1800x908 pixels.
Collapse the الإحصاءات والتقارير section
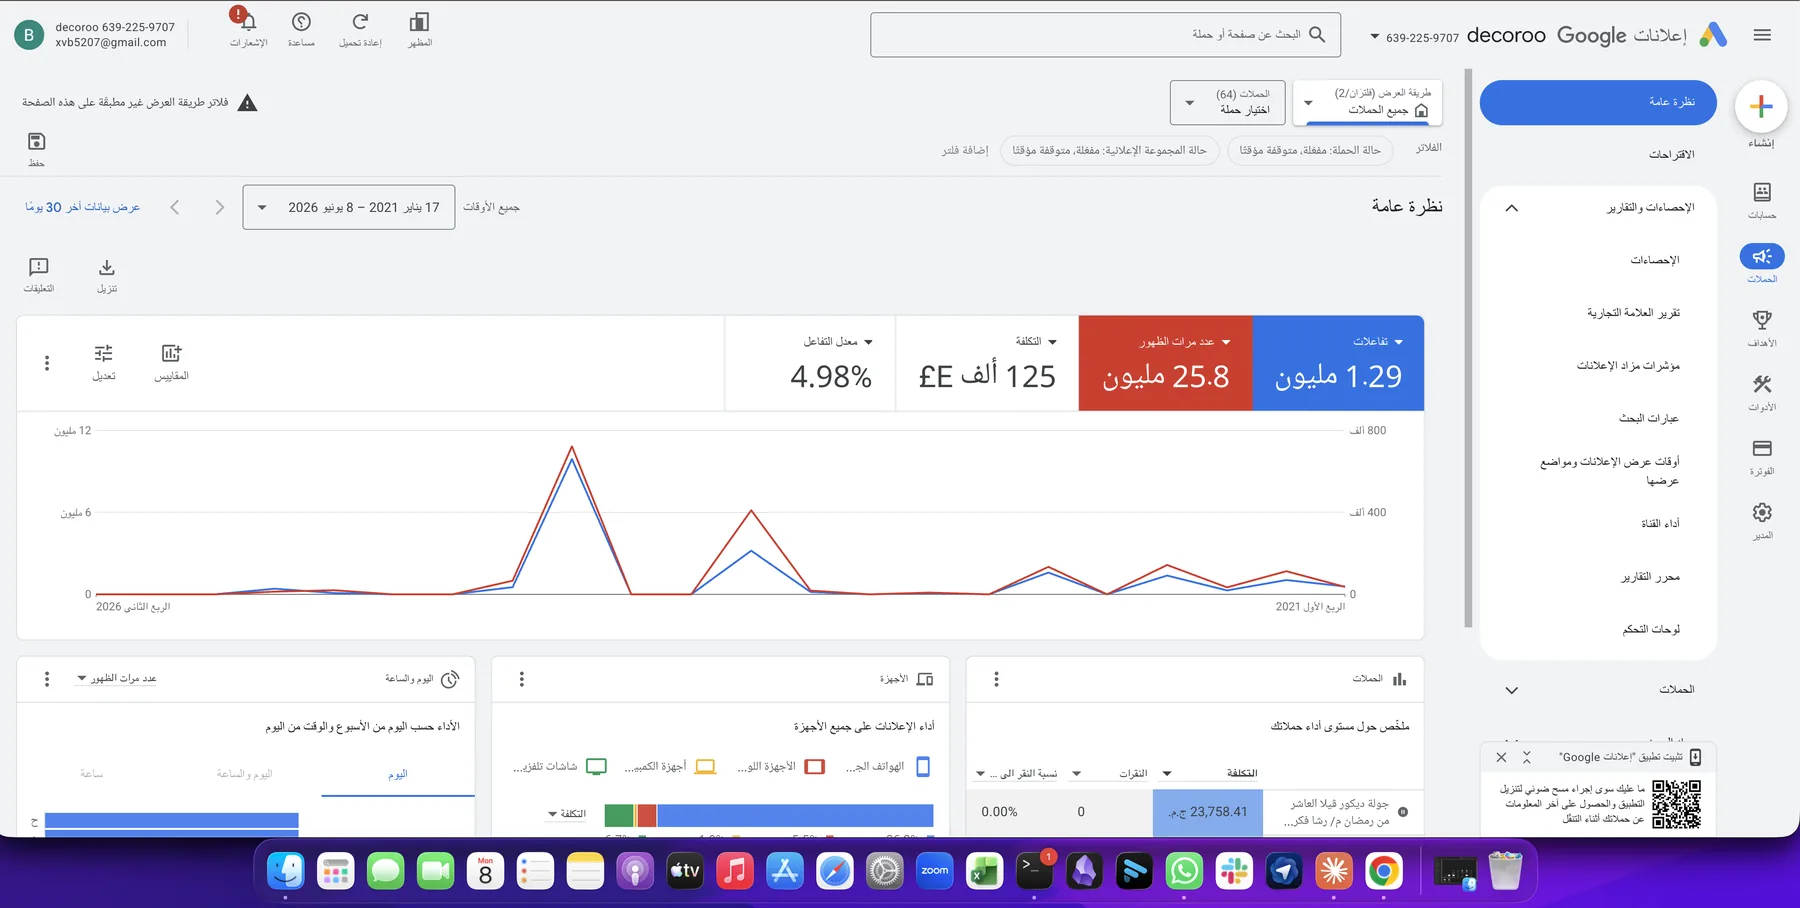click(1511, 208)
